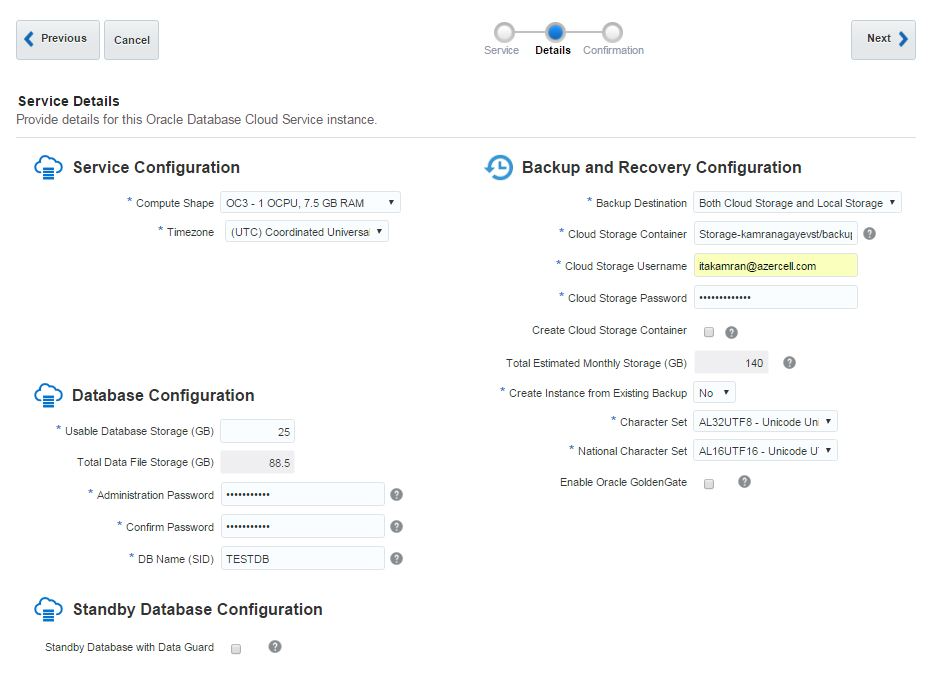
Task: Enable the Create Cloud Storage Container checkbox
Action: point(709,332)
